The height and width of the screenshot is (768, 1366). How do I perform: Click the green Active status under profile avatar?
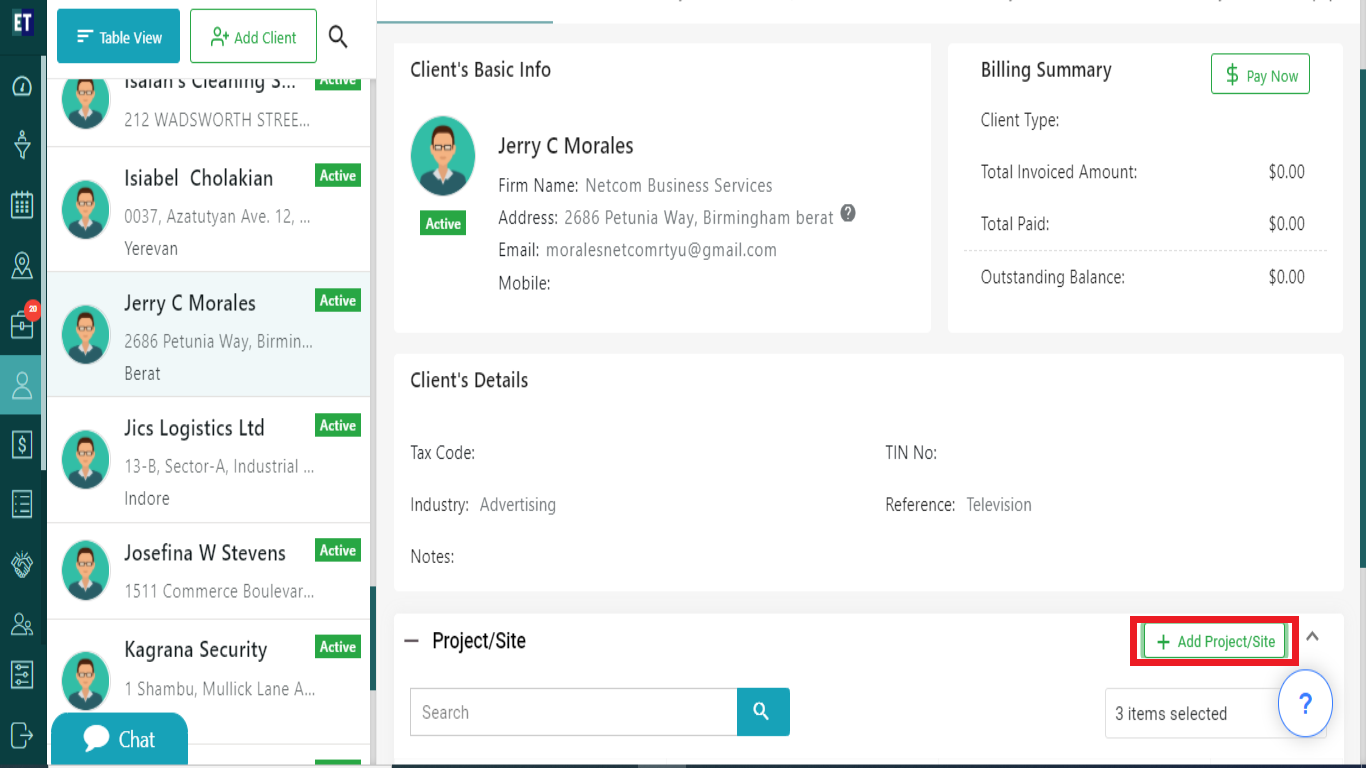[443, 223]
